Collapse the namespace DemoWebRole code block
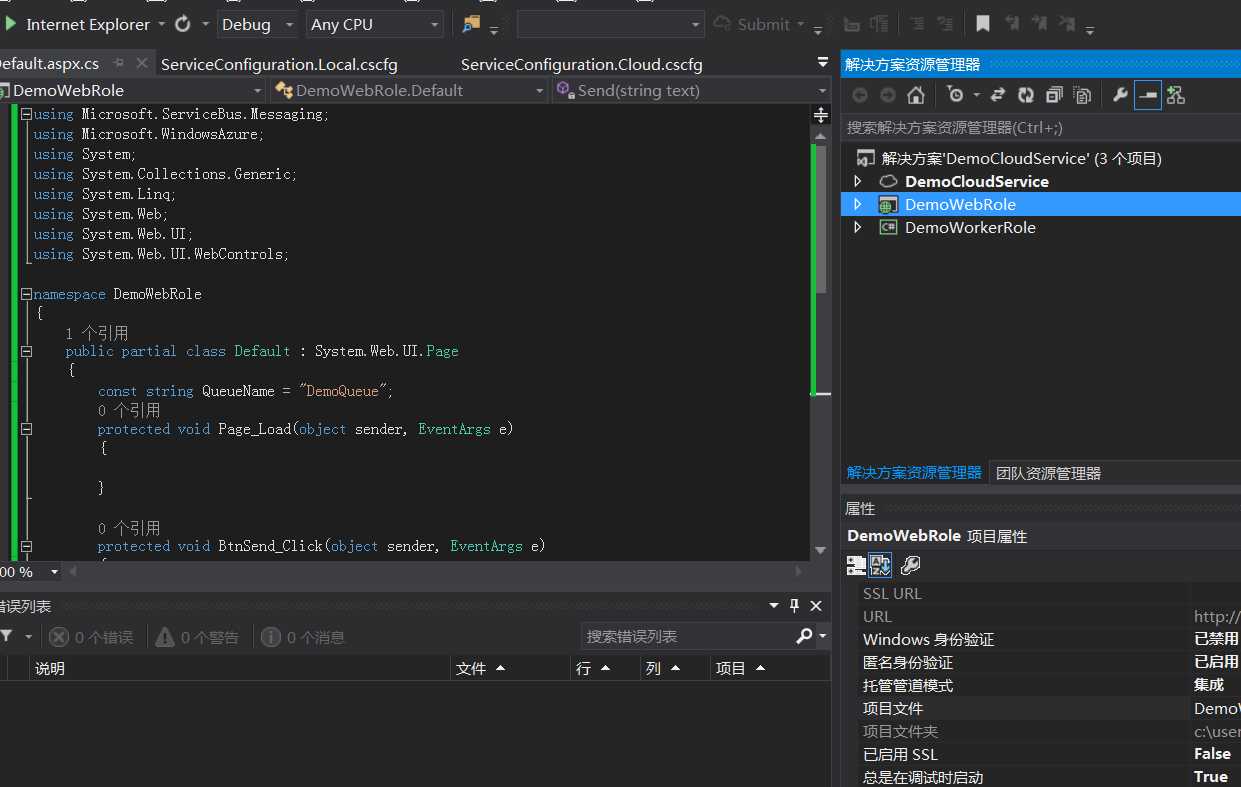The image size is (1241, 787). click(26, 294)
